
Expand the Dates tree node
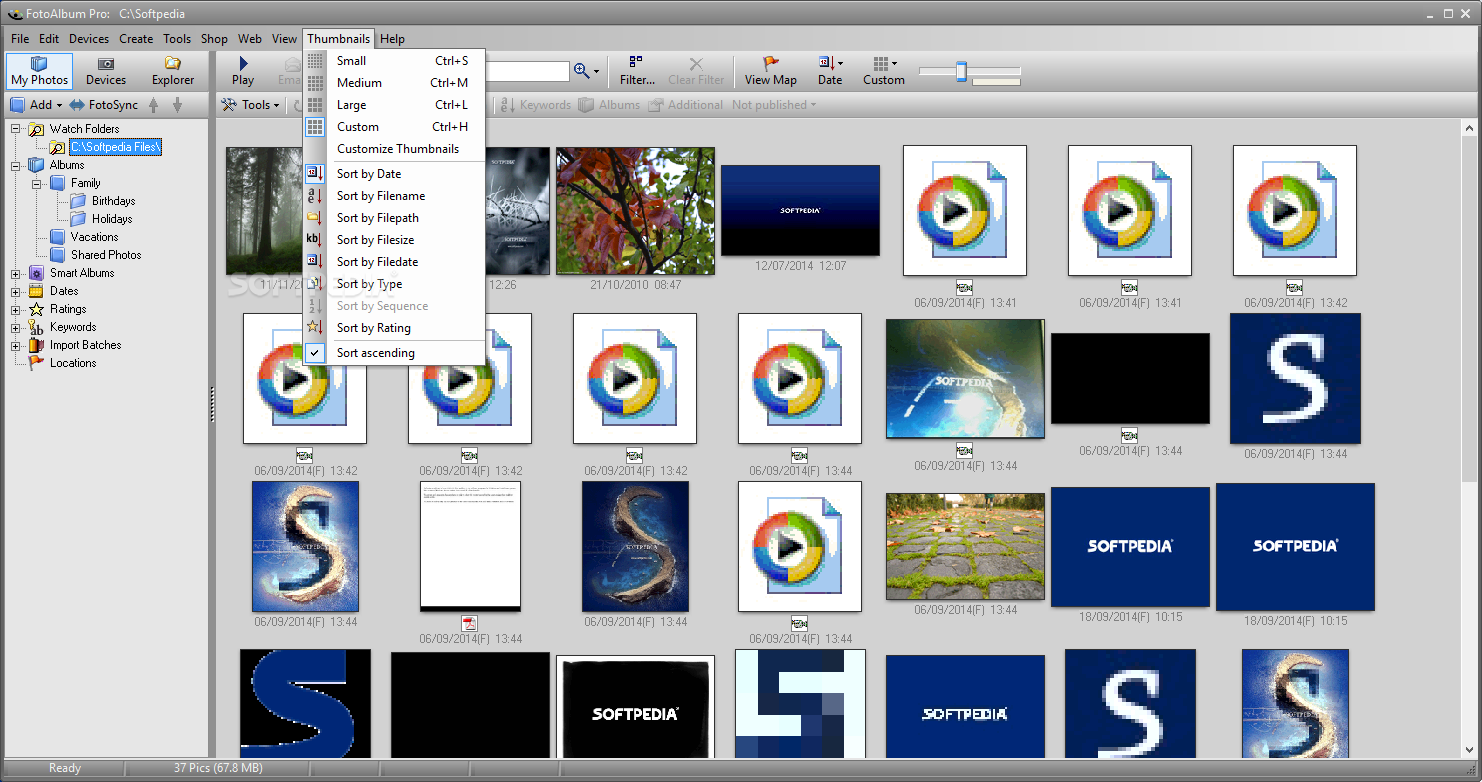point(16,291)
